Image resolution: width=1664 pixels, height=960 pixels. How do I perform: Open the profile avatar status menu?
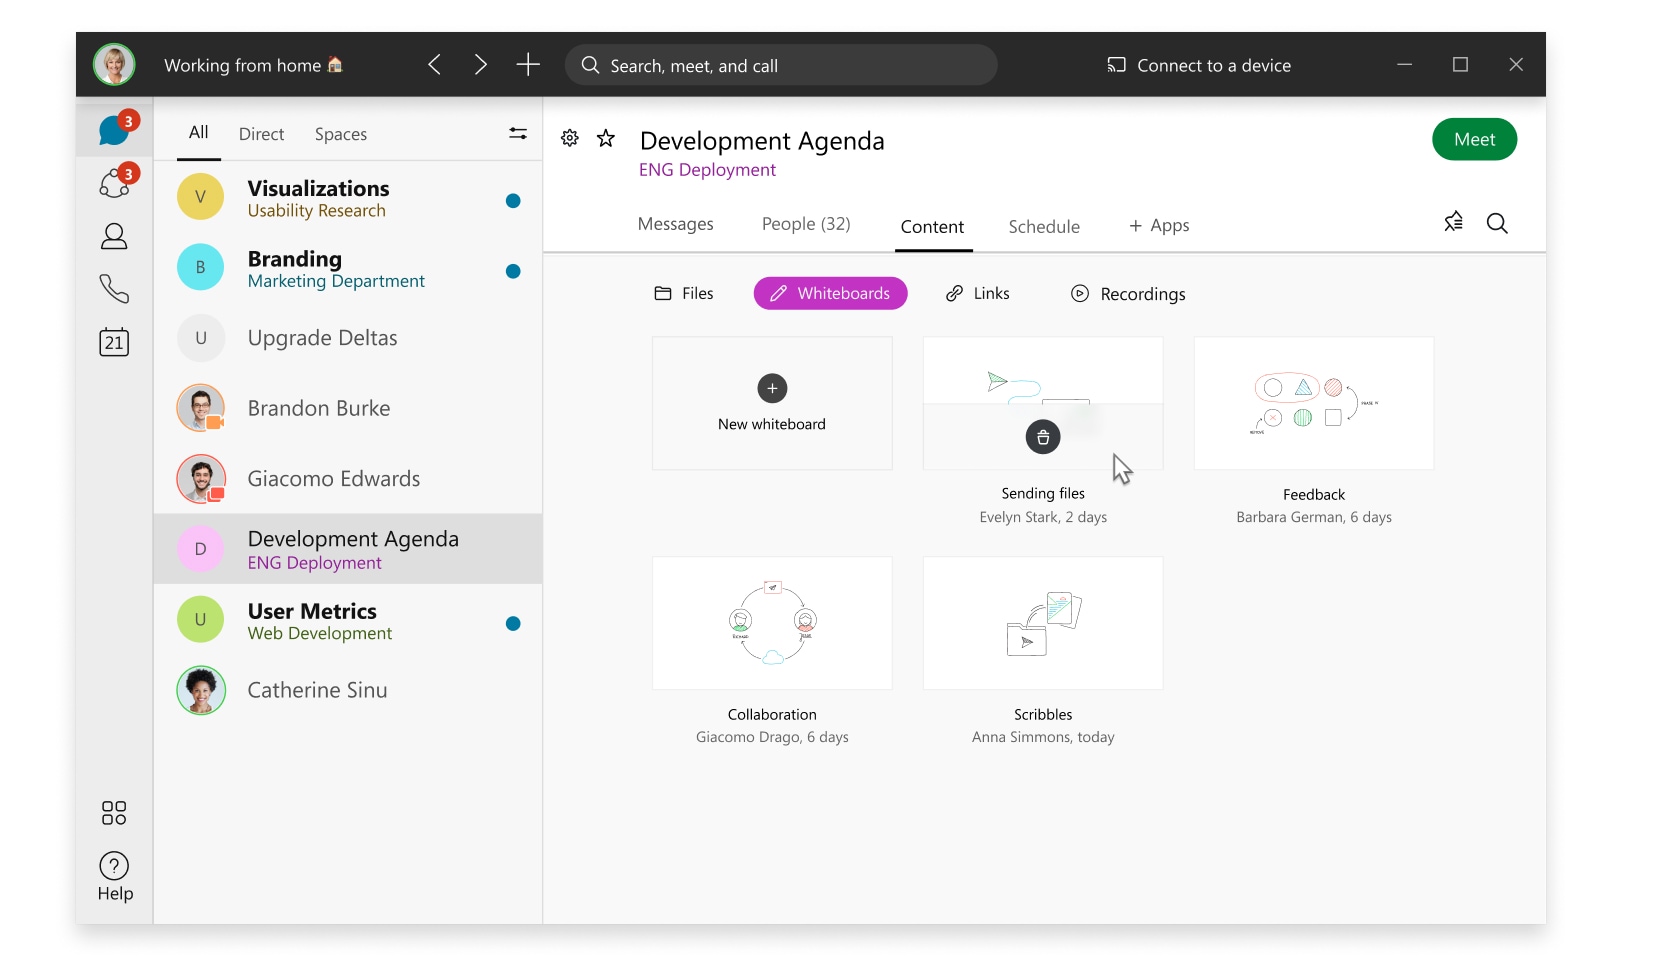pos(114,65)
